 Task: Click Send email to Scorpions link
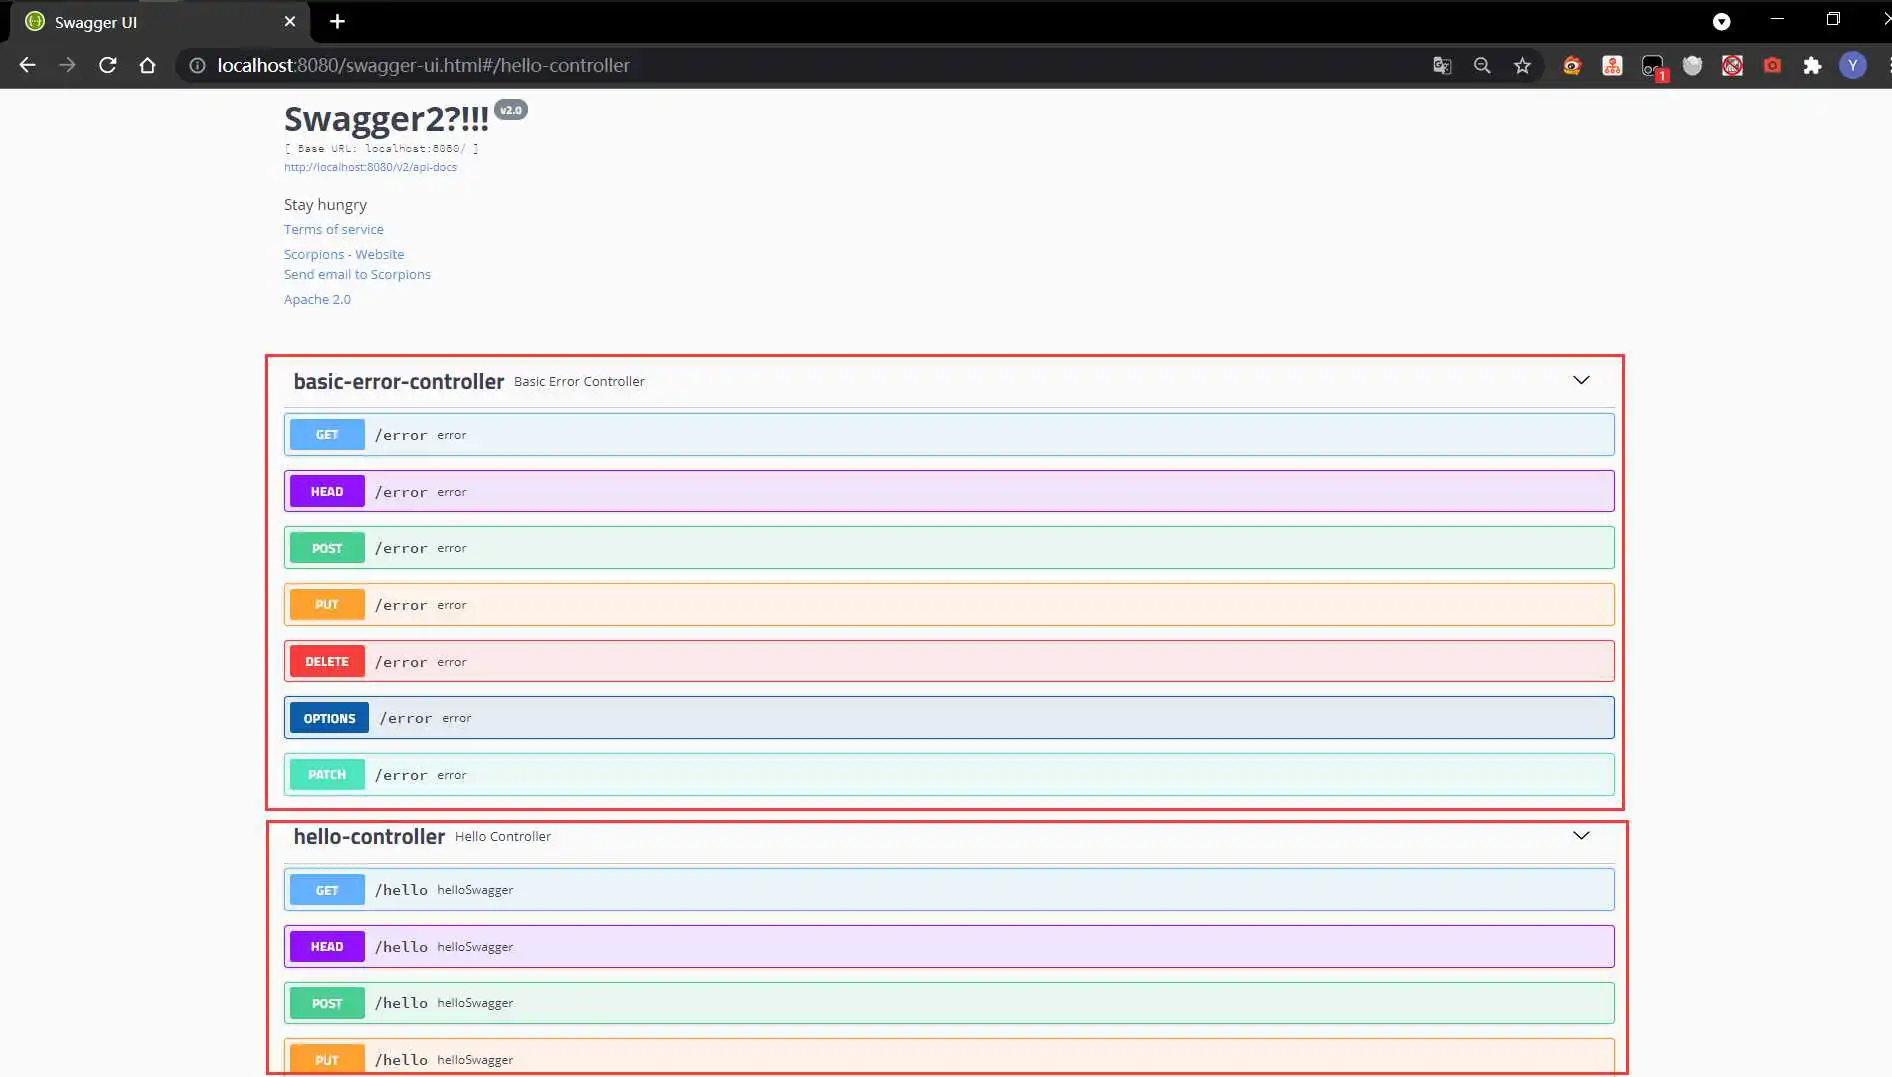pos(357,275)
